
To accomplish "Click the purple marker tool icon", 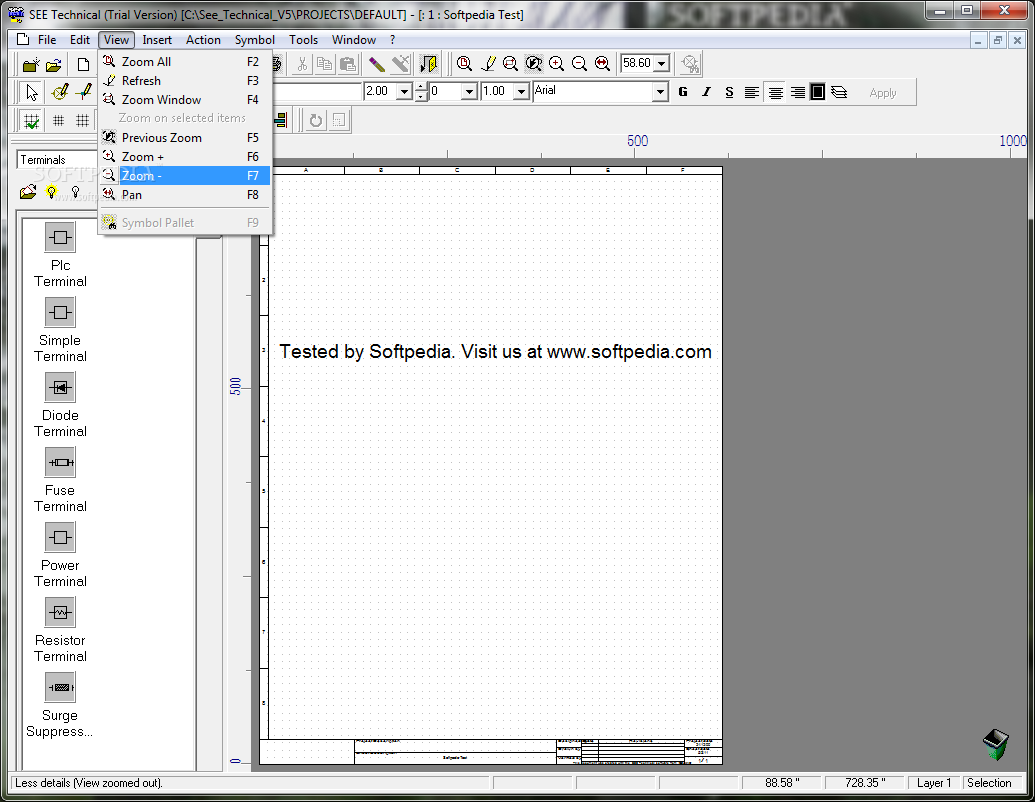I will (x=376, y=64).
